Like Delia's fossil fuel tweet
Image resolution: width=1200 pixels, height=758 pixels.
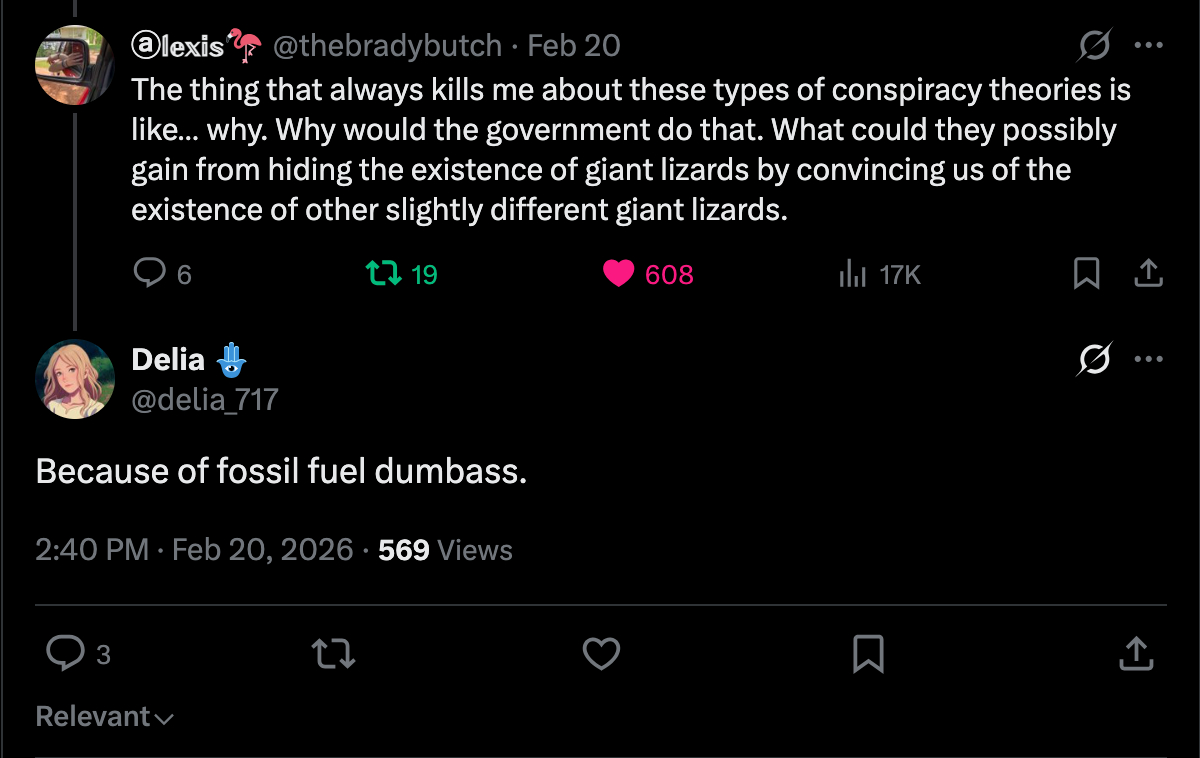coord(601,654)
